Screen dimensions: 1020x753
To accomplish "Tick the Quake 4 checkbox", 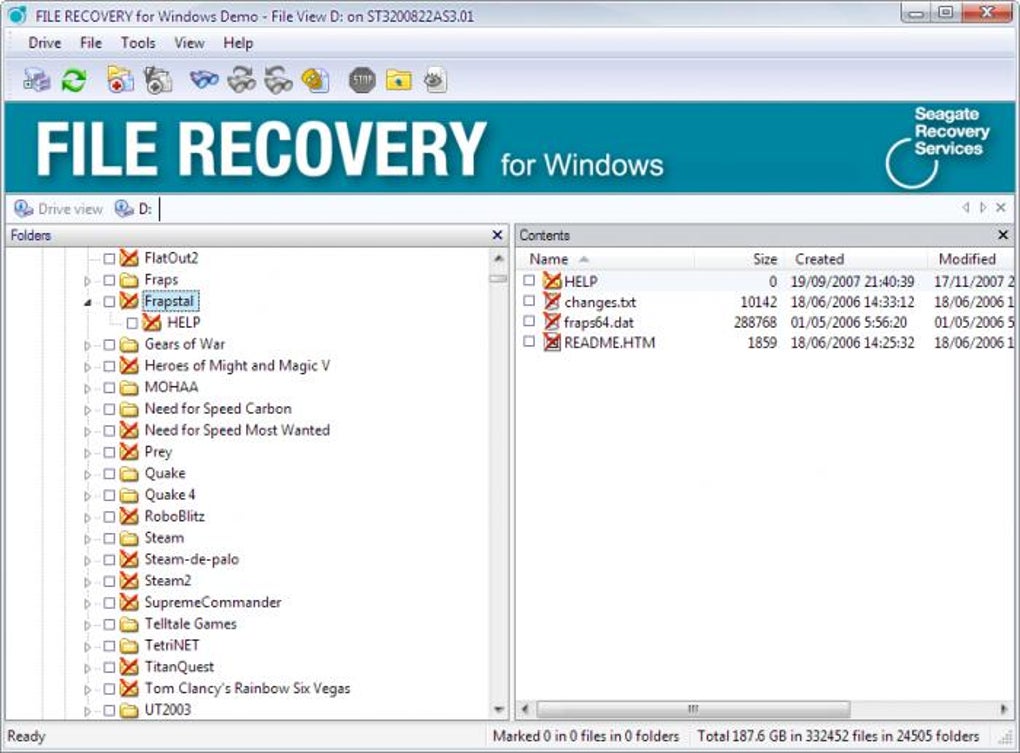I will (109, 495).
